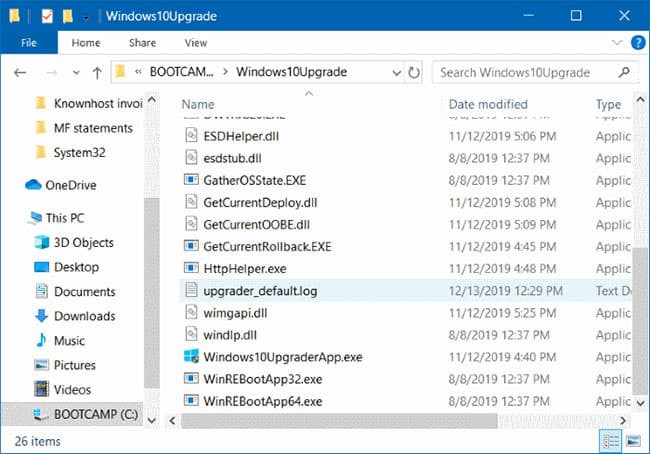Viewport: 650px width, 454px height.
Task: Select the GetCurrentDeploy.dll icon
Action: click(191, 202)
